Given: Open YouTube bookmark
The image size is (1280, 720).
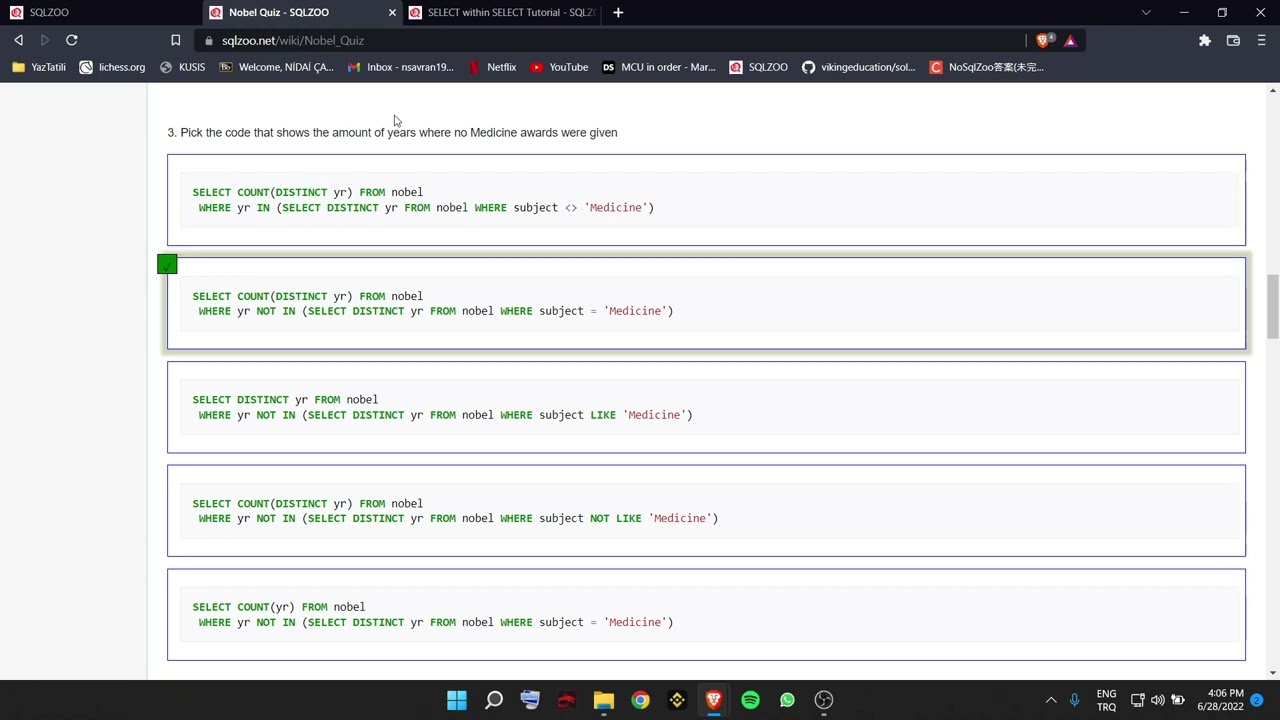Looking at the screenshot, I should click(559, 67).
